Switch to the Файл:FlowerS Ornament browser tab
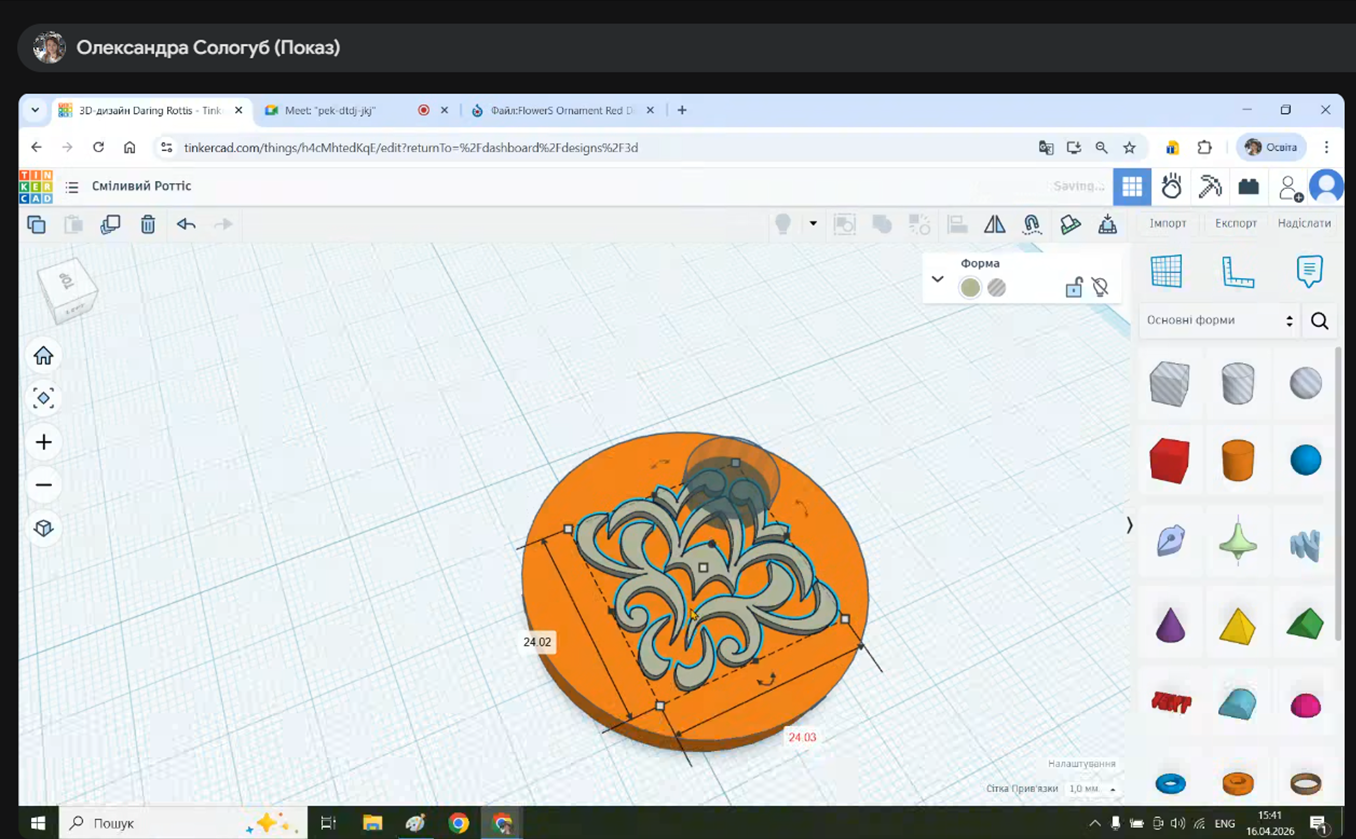The width and height of the screenshot is (1356, 839). click(562, 110)
